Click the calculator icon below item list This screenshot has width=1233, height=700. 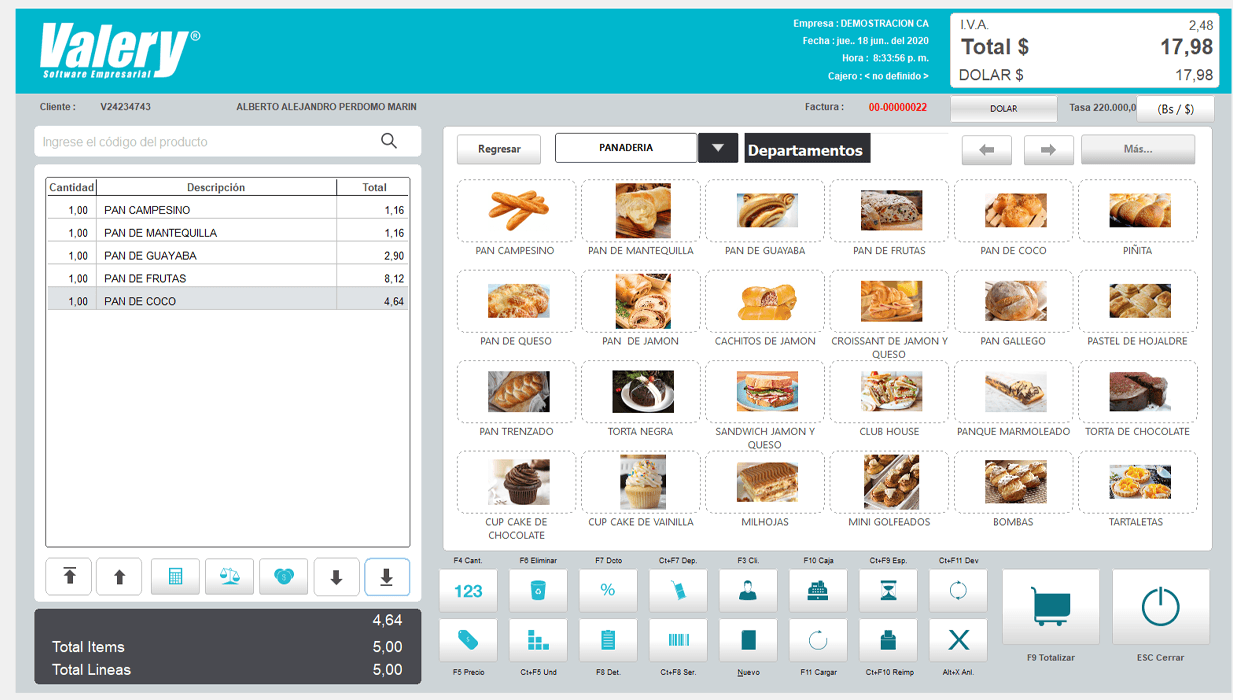point(175,577)
